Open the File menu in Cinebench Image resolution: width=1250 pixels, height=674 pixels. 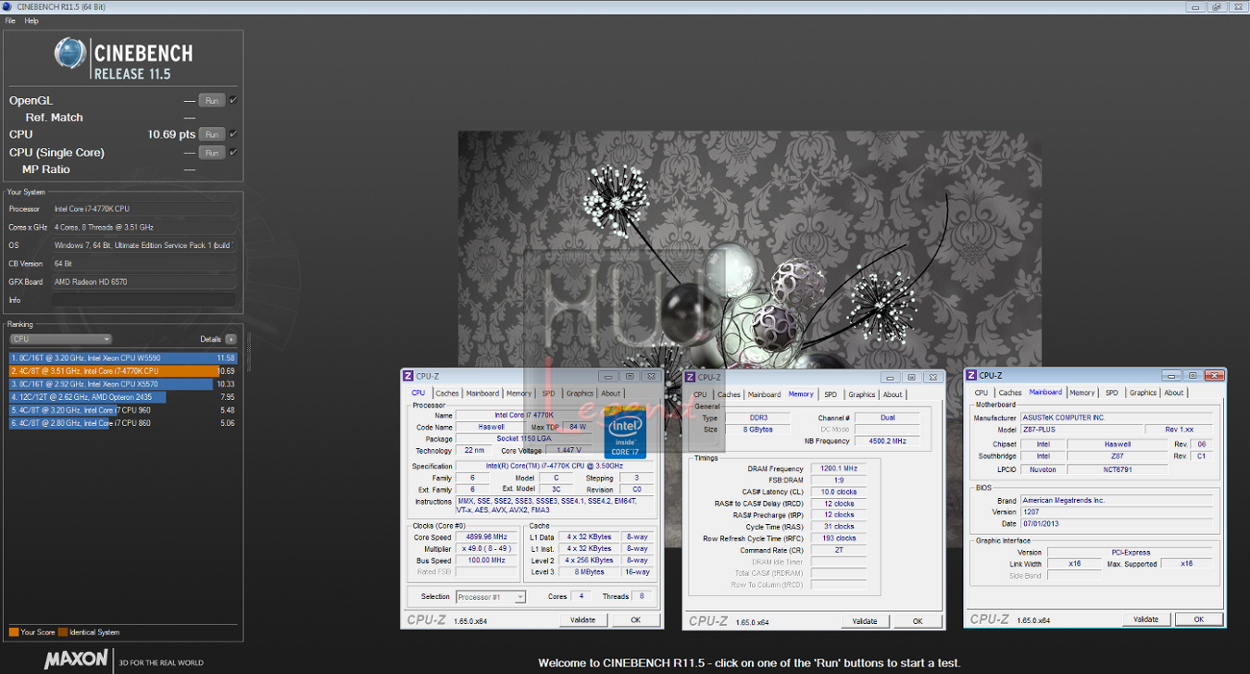(10, 20)
